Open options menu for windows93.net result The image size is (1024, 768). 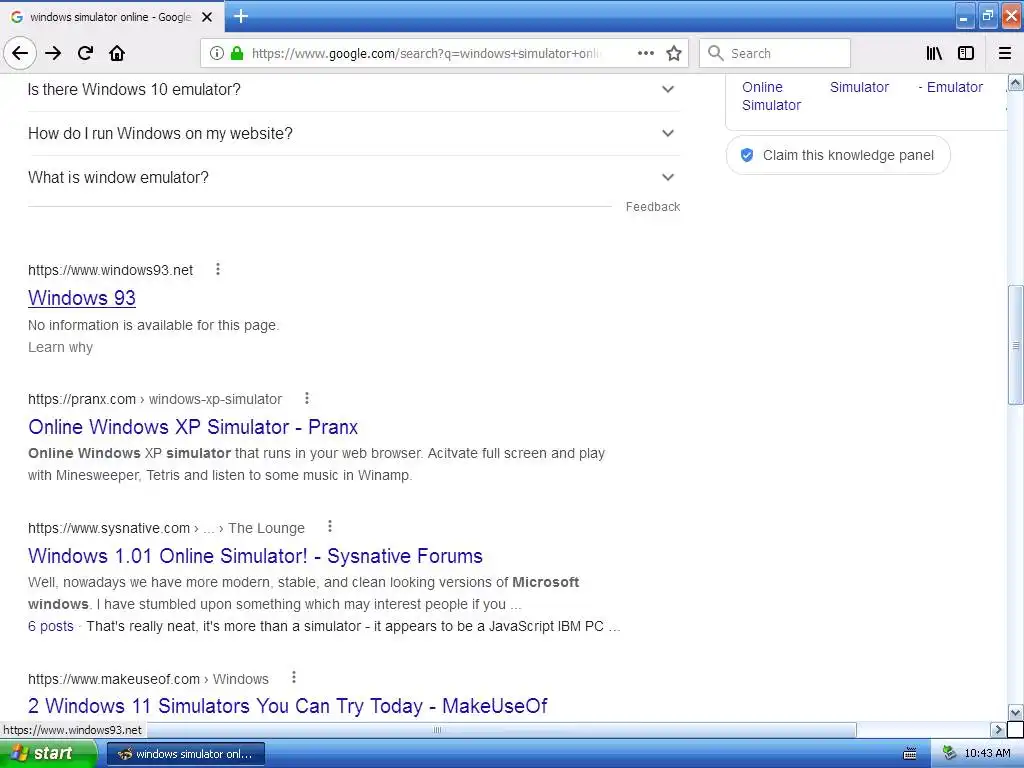click(218, 269)
